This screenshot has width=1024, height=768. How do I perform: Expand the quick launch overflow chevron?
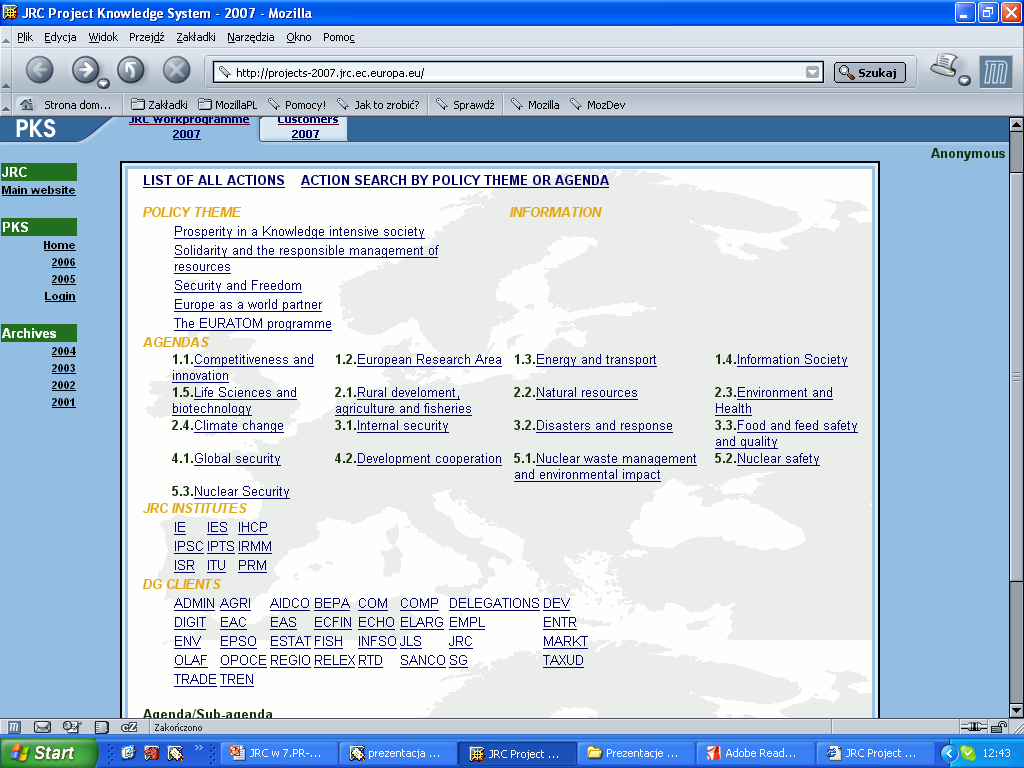199,748
